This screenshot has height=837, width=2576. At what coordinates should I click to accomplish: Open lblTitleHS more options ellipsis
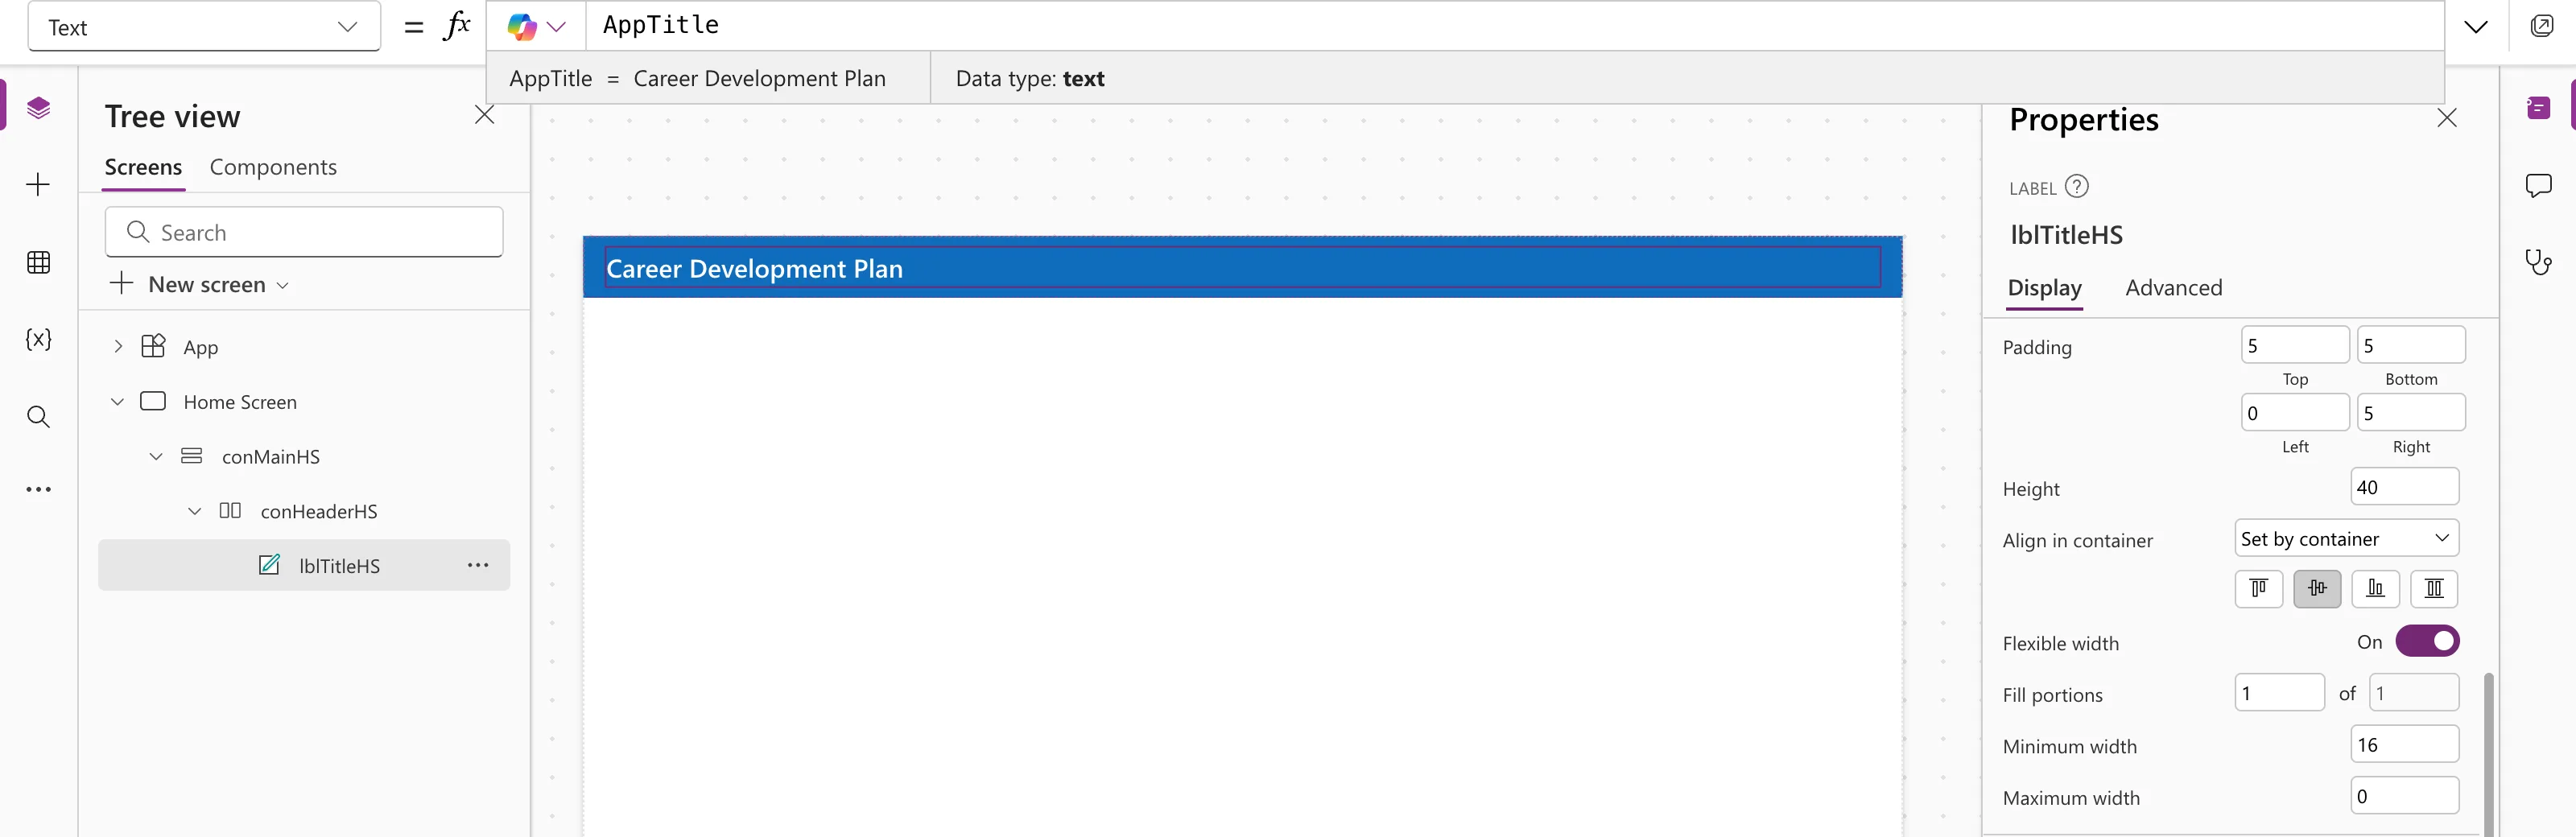(478, 565)
